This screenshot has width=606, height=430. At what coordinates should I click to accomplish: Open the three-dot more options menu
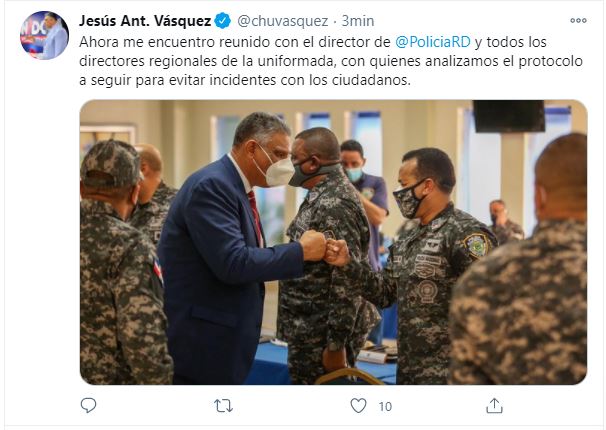pos(578,20)
